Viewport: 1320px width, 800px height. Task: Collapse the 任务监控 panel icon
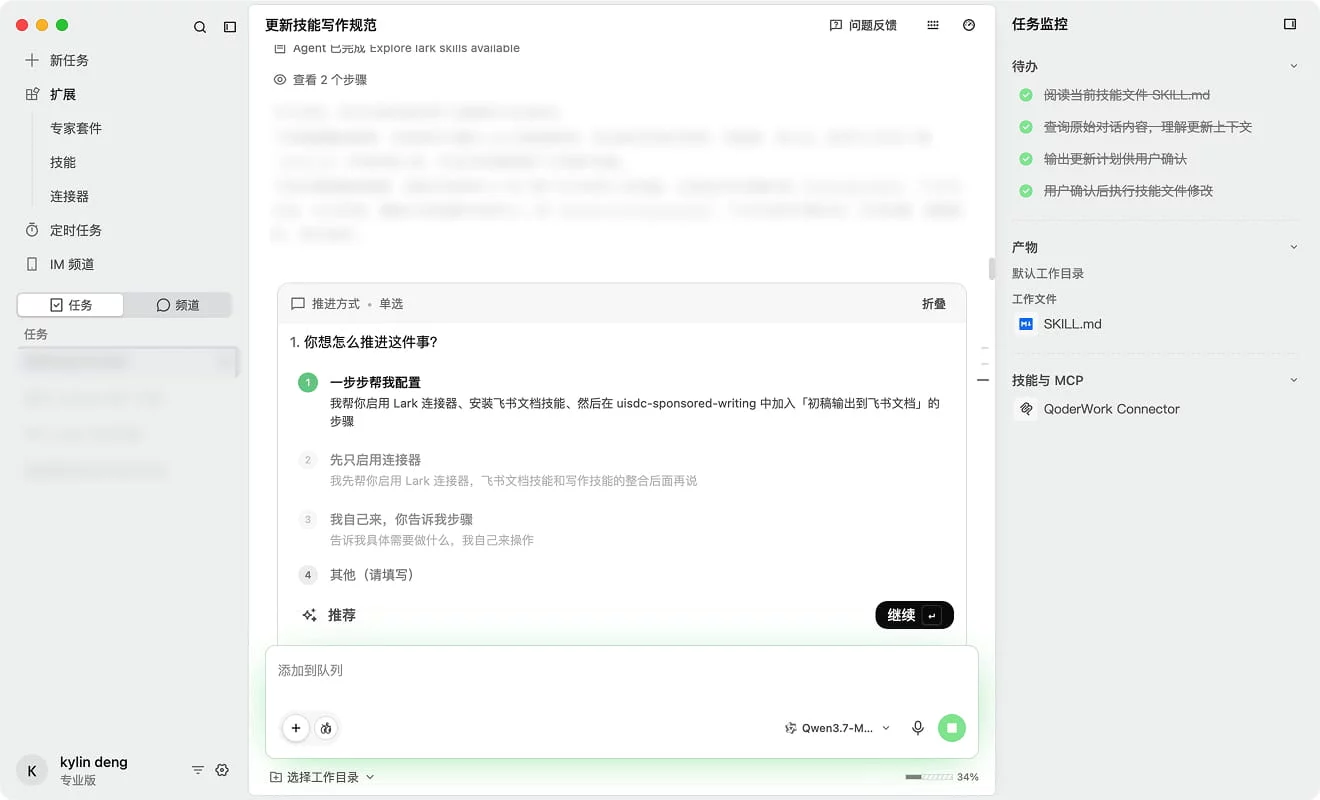coord(1290,24)
